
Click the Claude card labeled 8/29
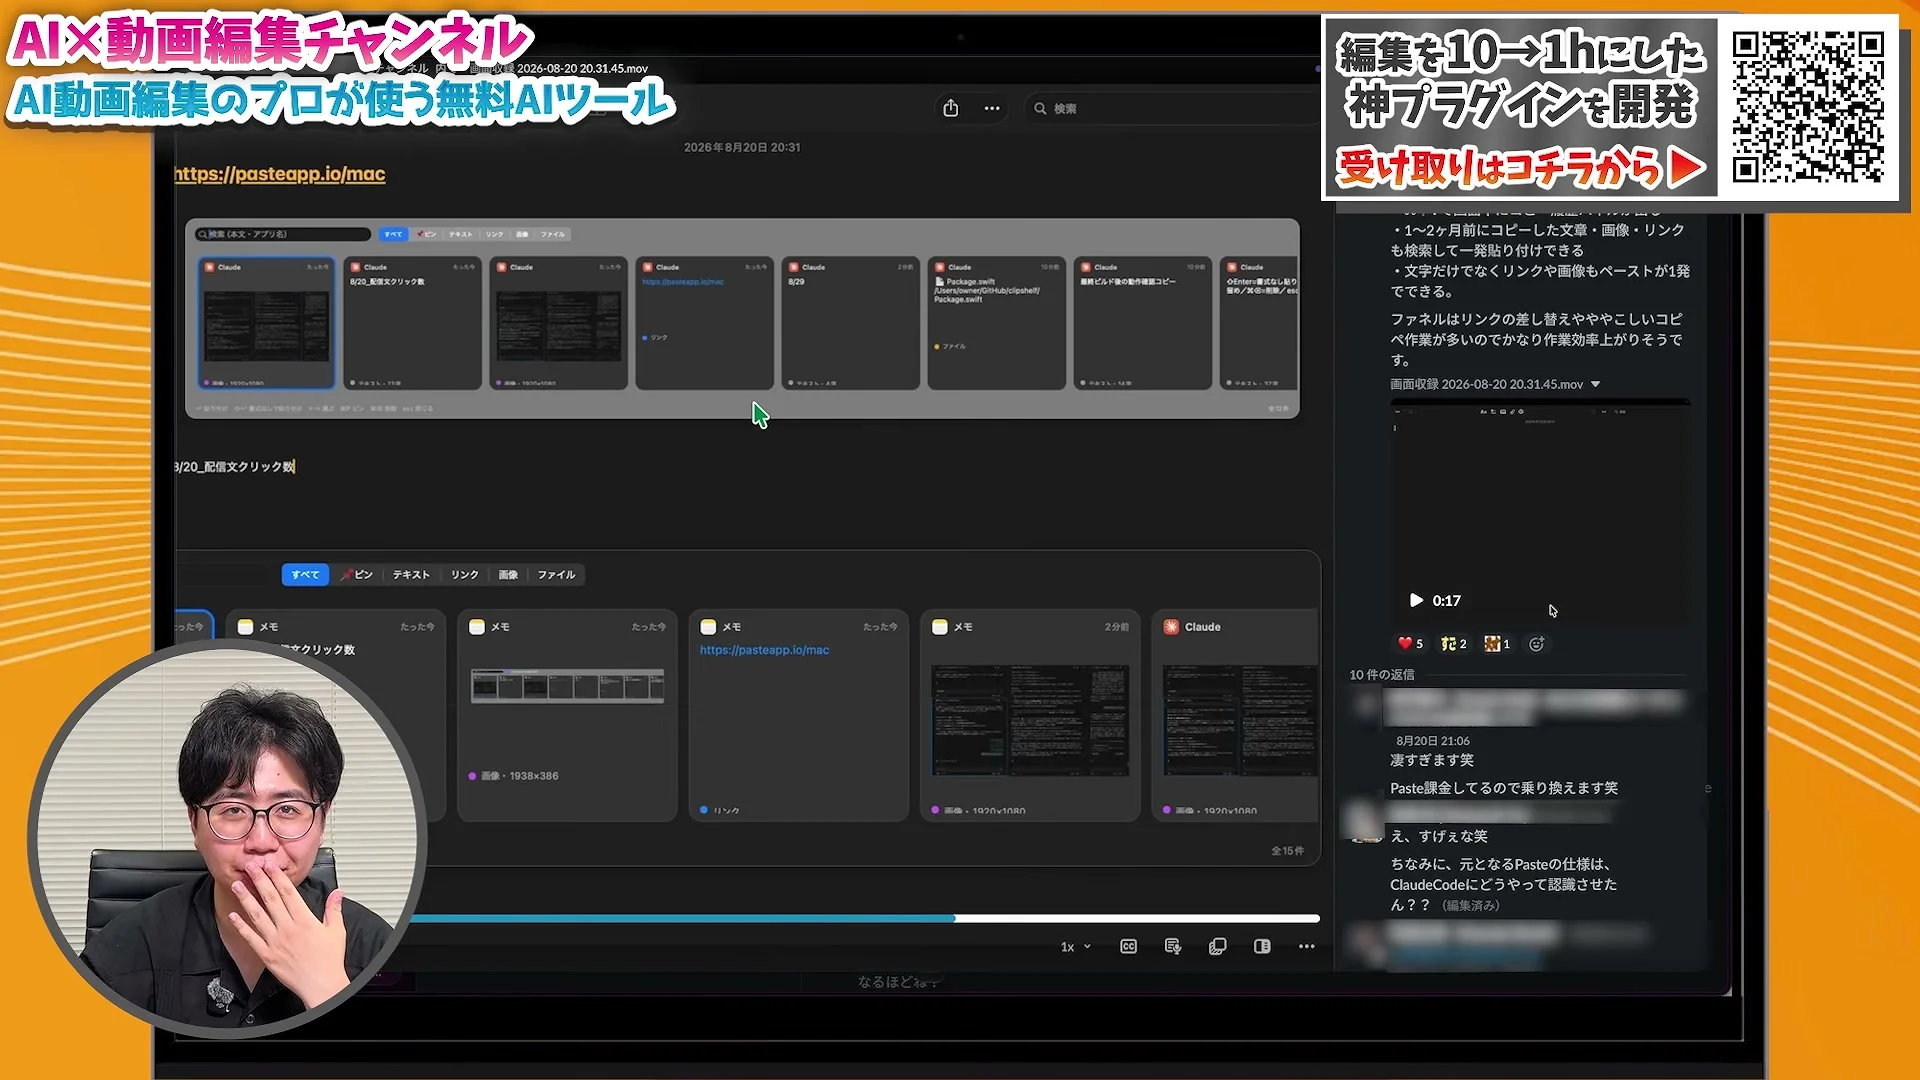850,323
